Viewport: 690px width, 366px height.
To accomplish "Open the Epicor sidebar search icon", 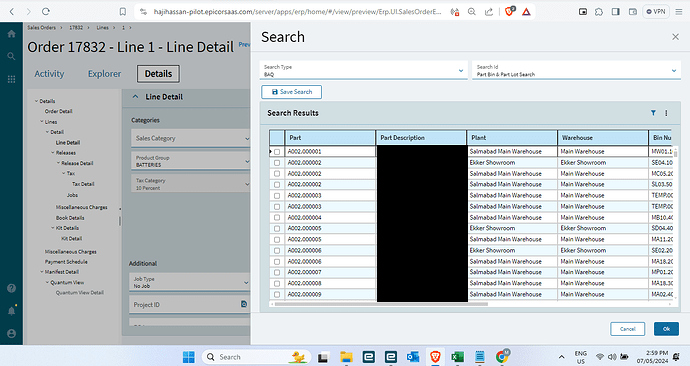I will (x=11, y=56).
